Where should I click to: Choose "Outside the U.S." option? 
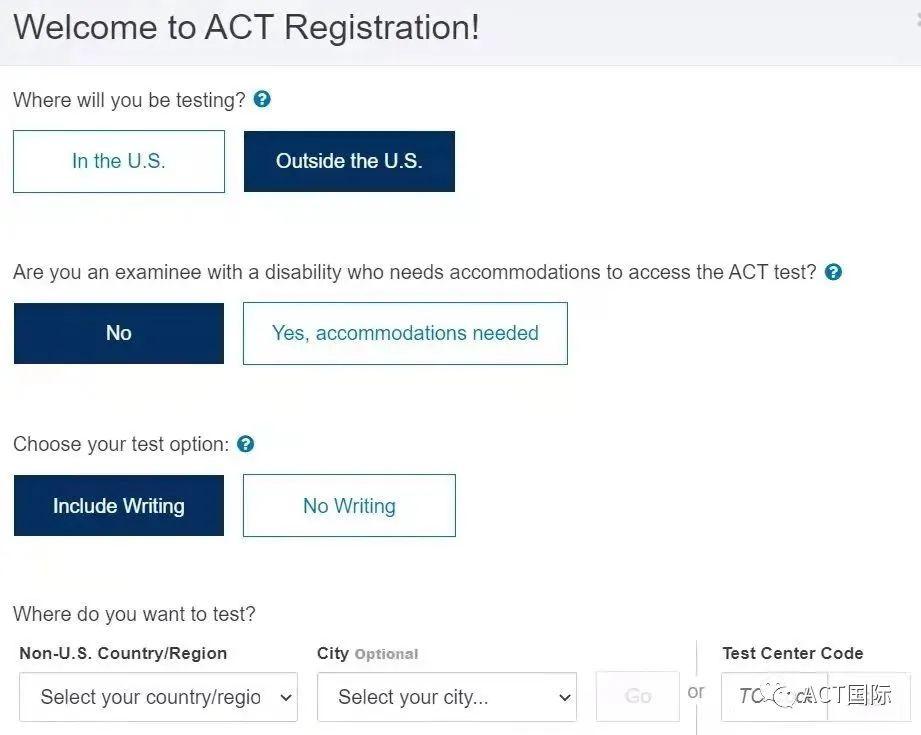click(349, 161)
